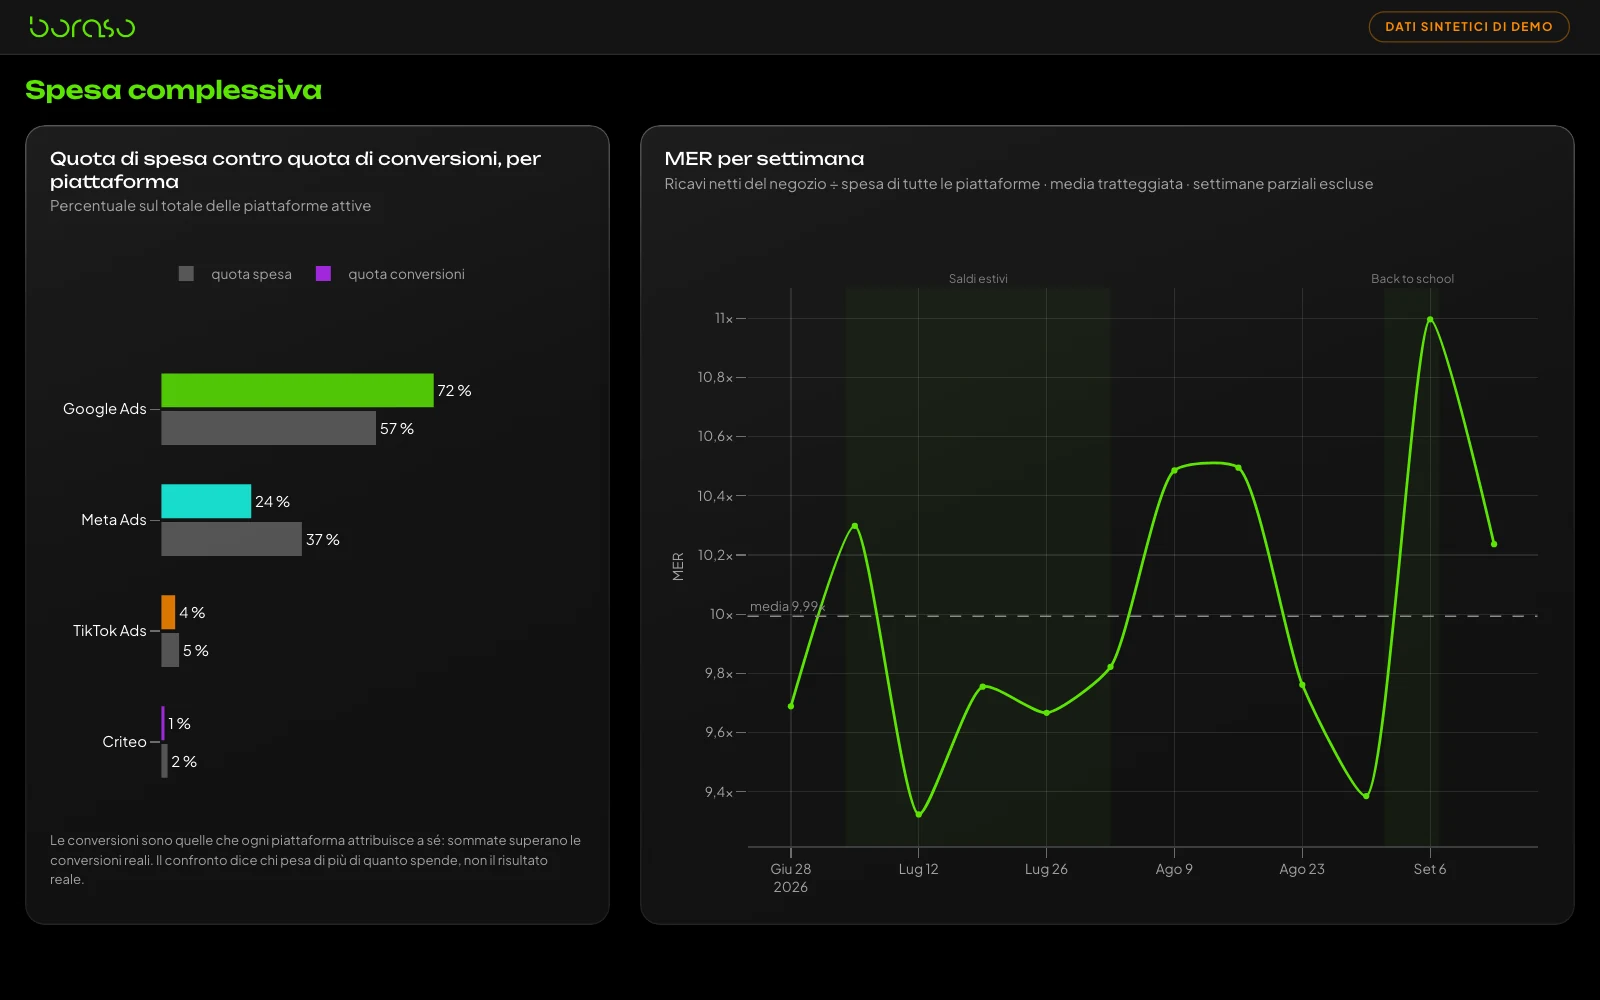Click the Google Ads axis label

(104, 409)
